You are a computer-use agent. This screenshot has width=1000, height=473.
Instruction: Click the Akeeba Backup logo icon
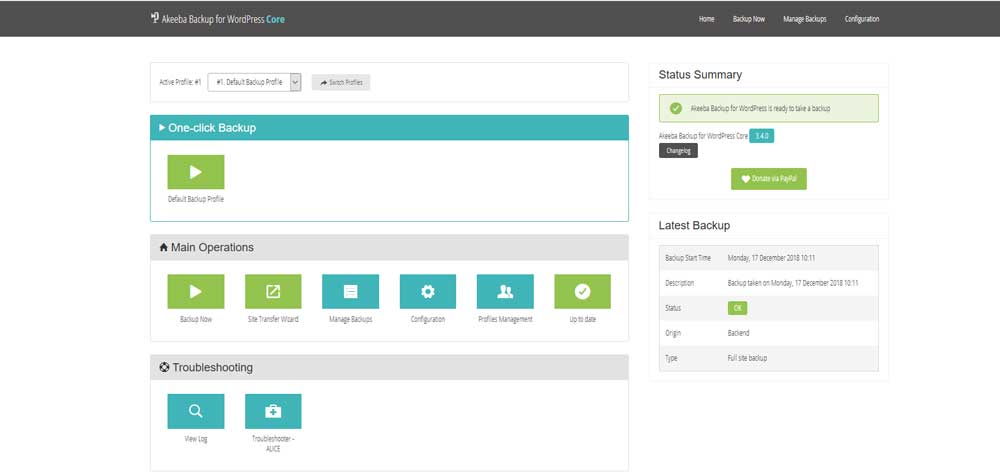(x=154, y=18)
